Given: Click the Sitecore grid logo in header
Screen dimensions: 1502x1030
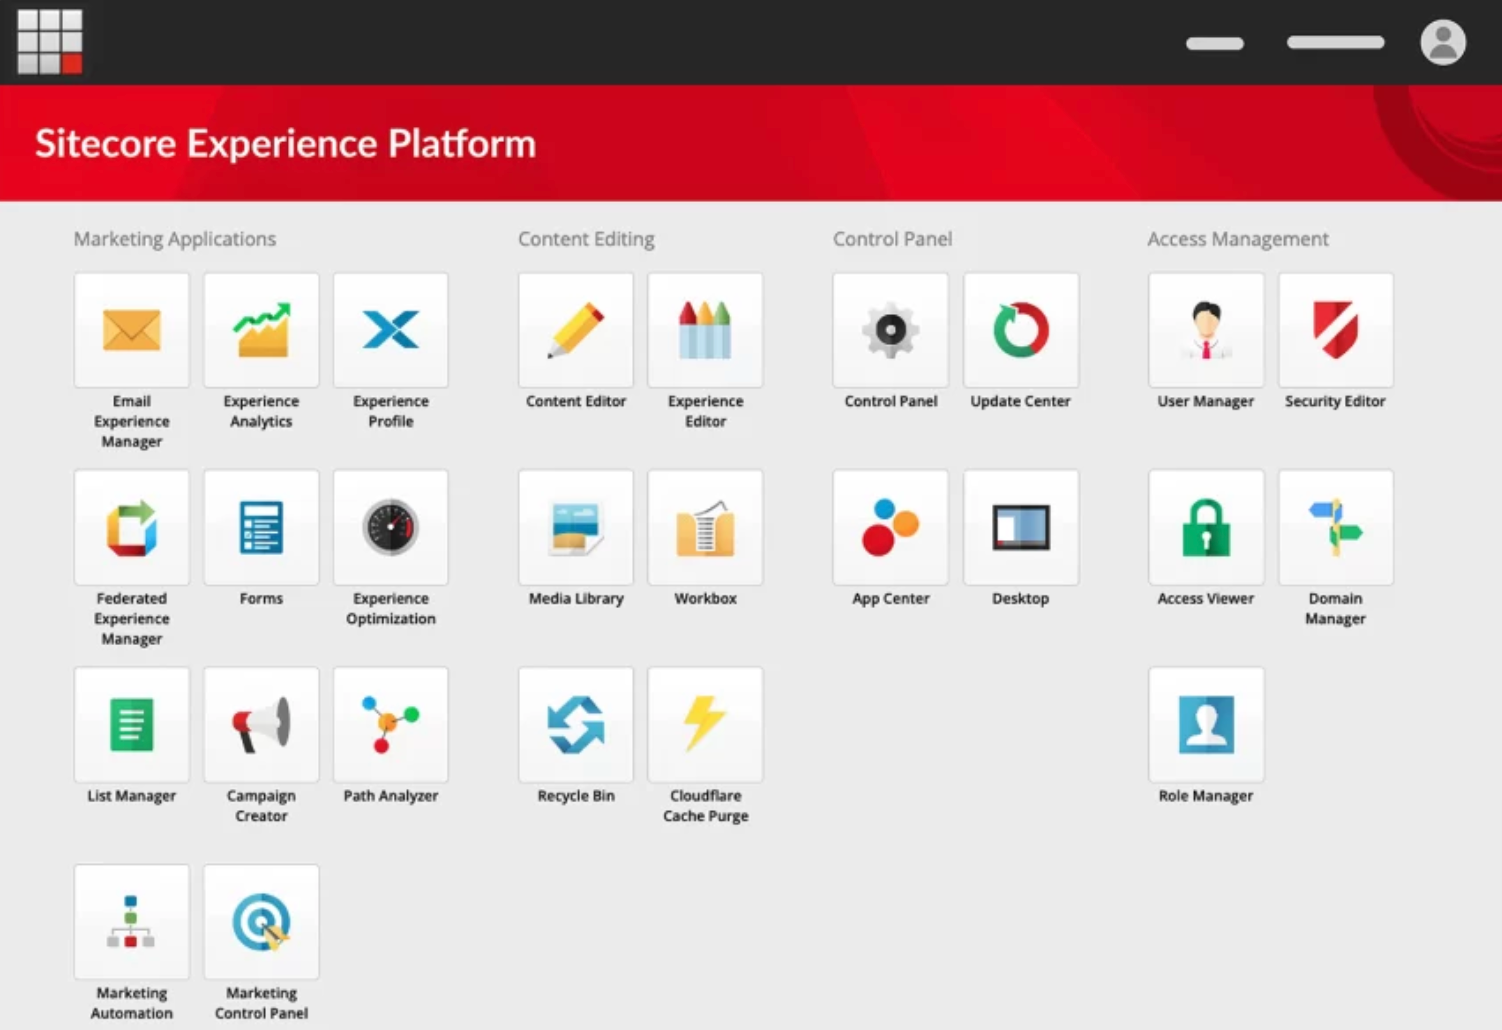Looking at the screenshot, I should (x=49, y=42).
